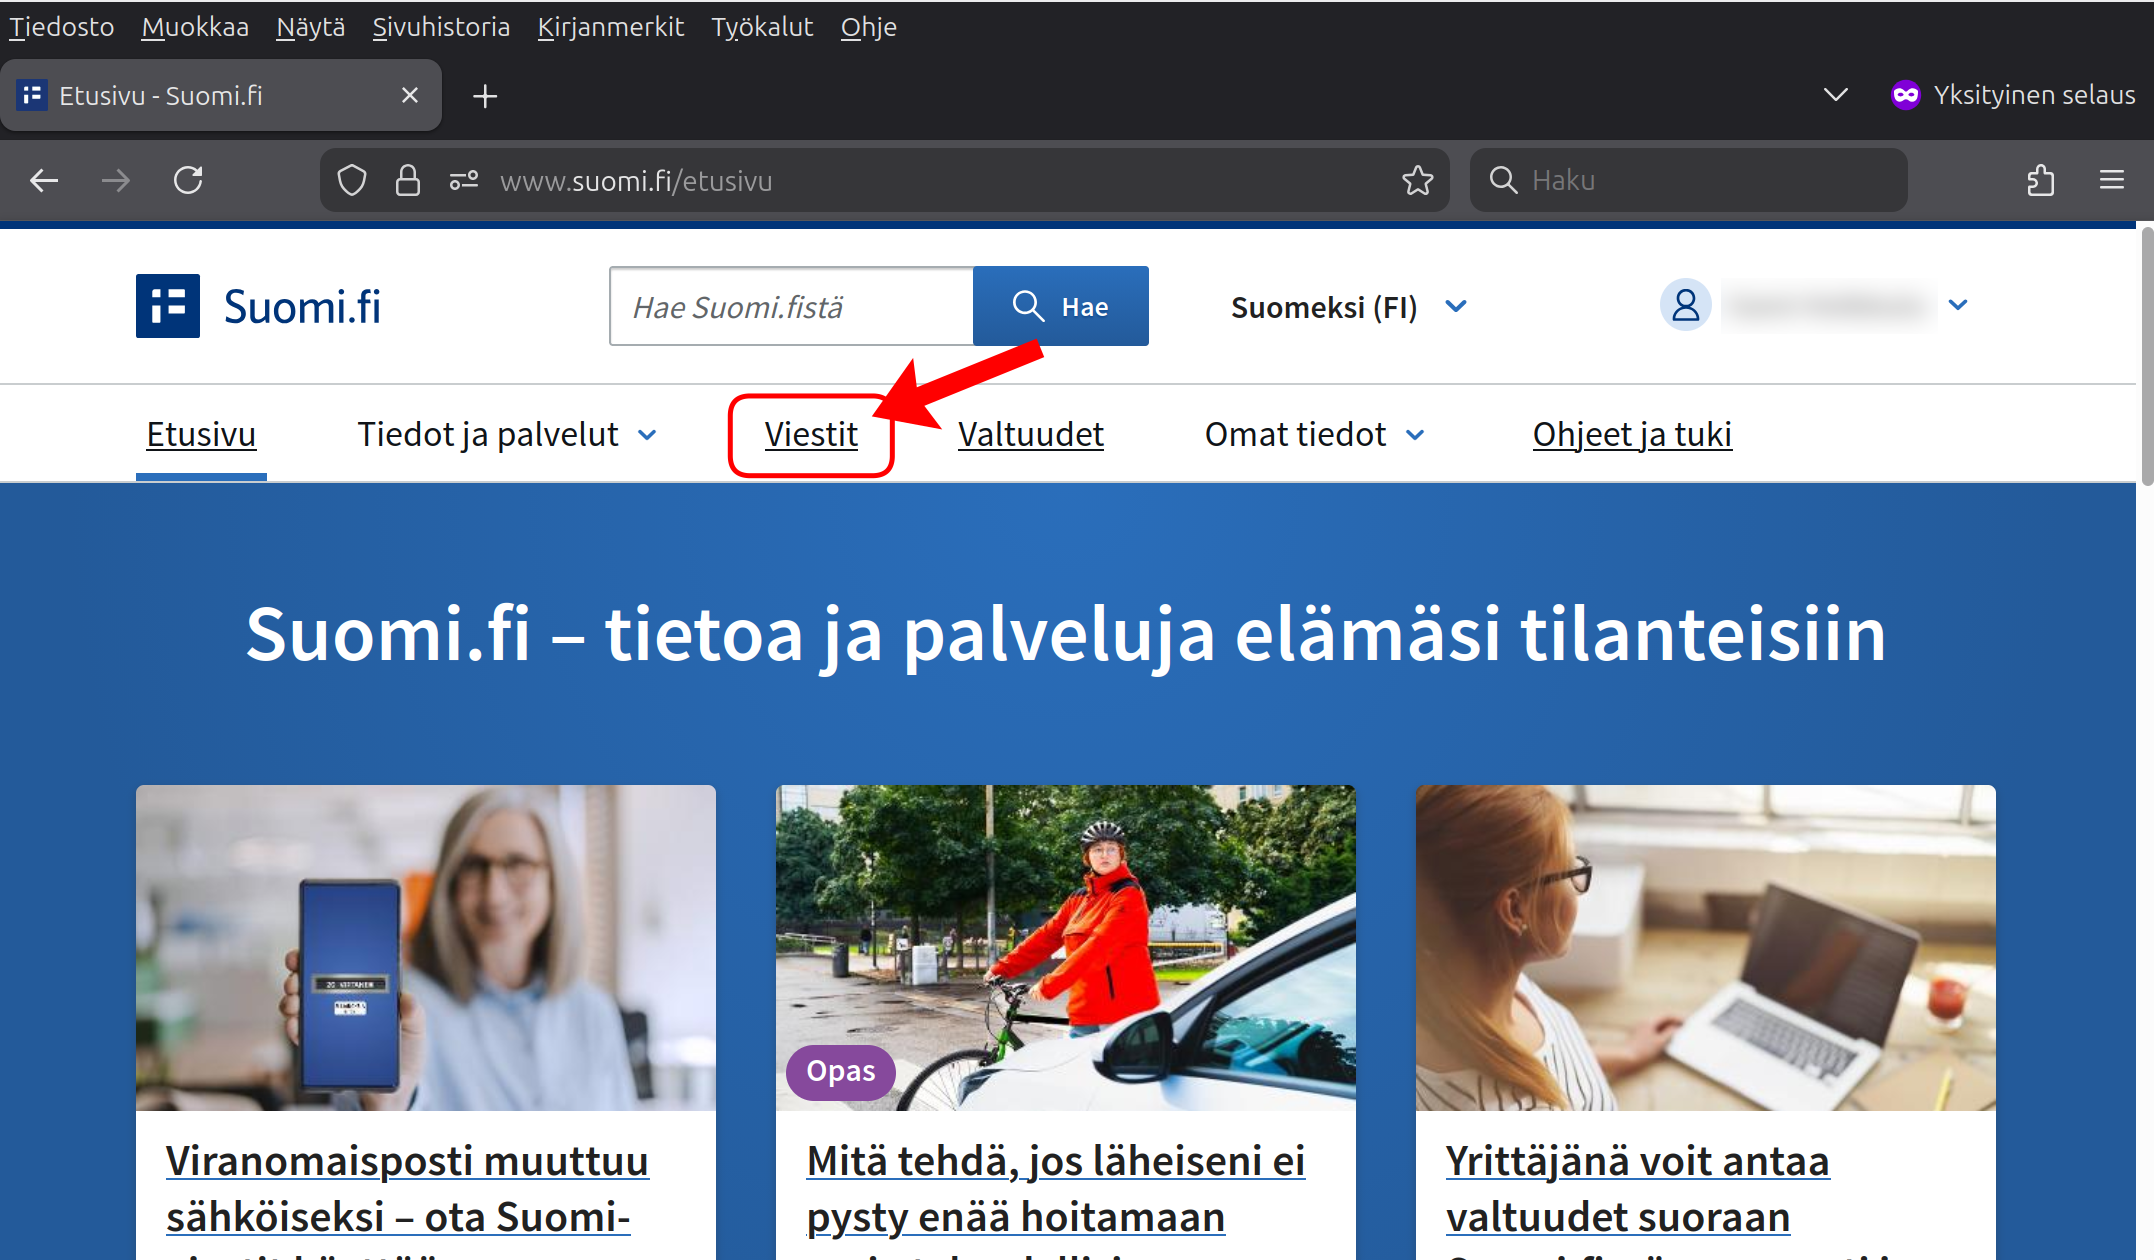This screenshot has width=2154, height=1260.
Task: Click the user profile avatar icon
Action: click(1685, 305)
